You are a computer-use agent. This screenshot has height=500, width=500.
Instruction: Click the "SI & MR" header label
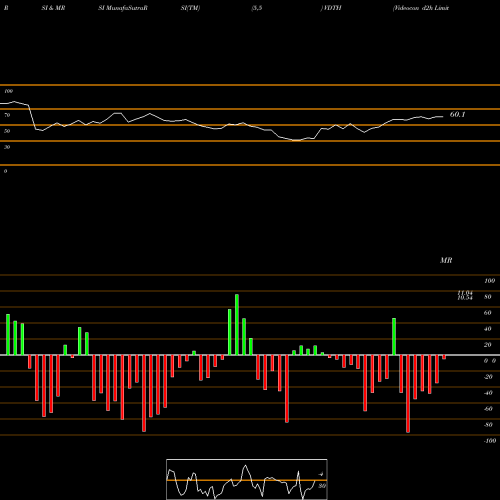pos(53,8)
